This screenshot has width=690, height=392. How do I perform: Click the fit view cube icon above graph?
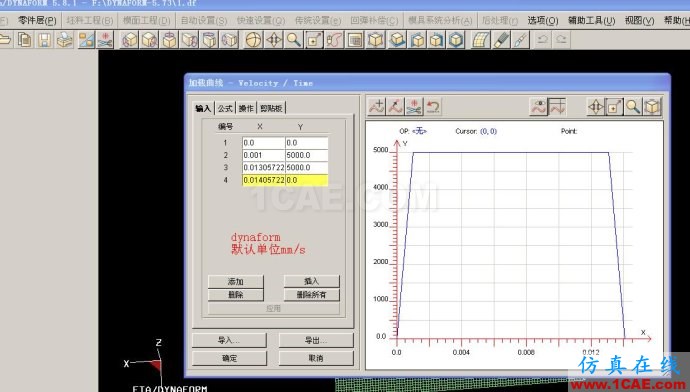pyautogui.click(x=652, y=107)
